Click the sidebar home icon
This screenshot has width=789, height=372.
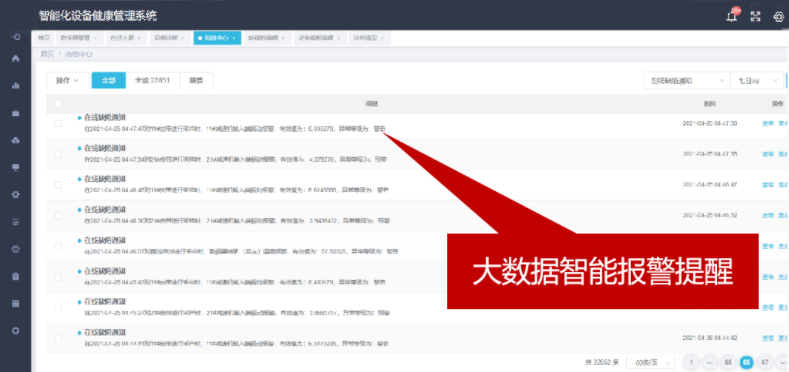16,58
